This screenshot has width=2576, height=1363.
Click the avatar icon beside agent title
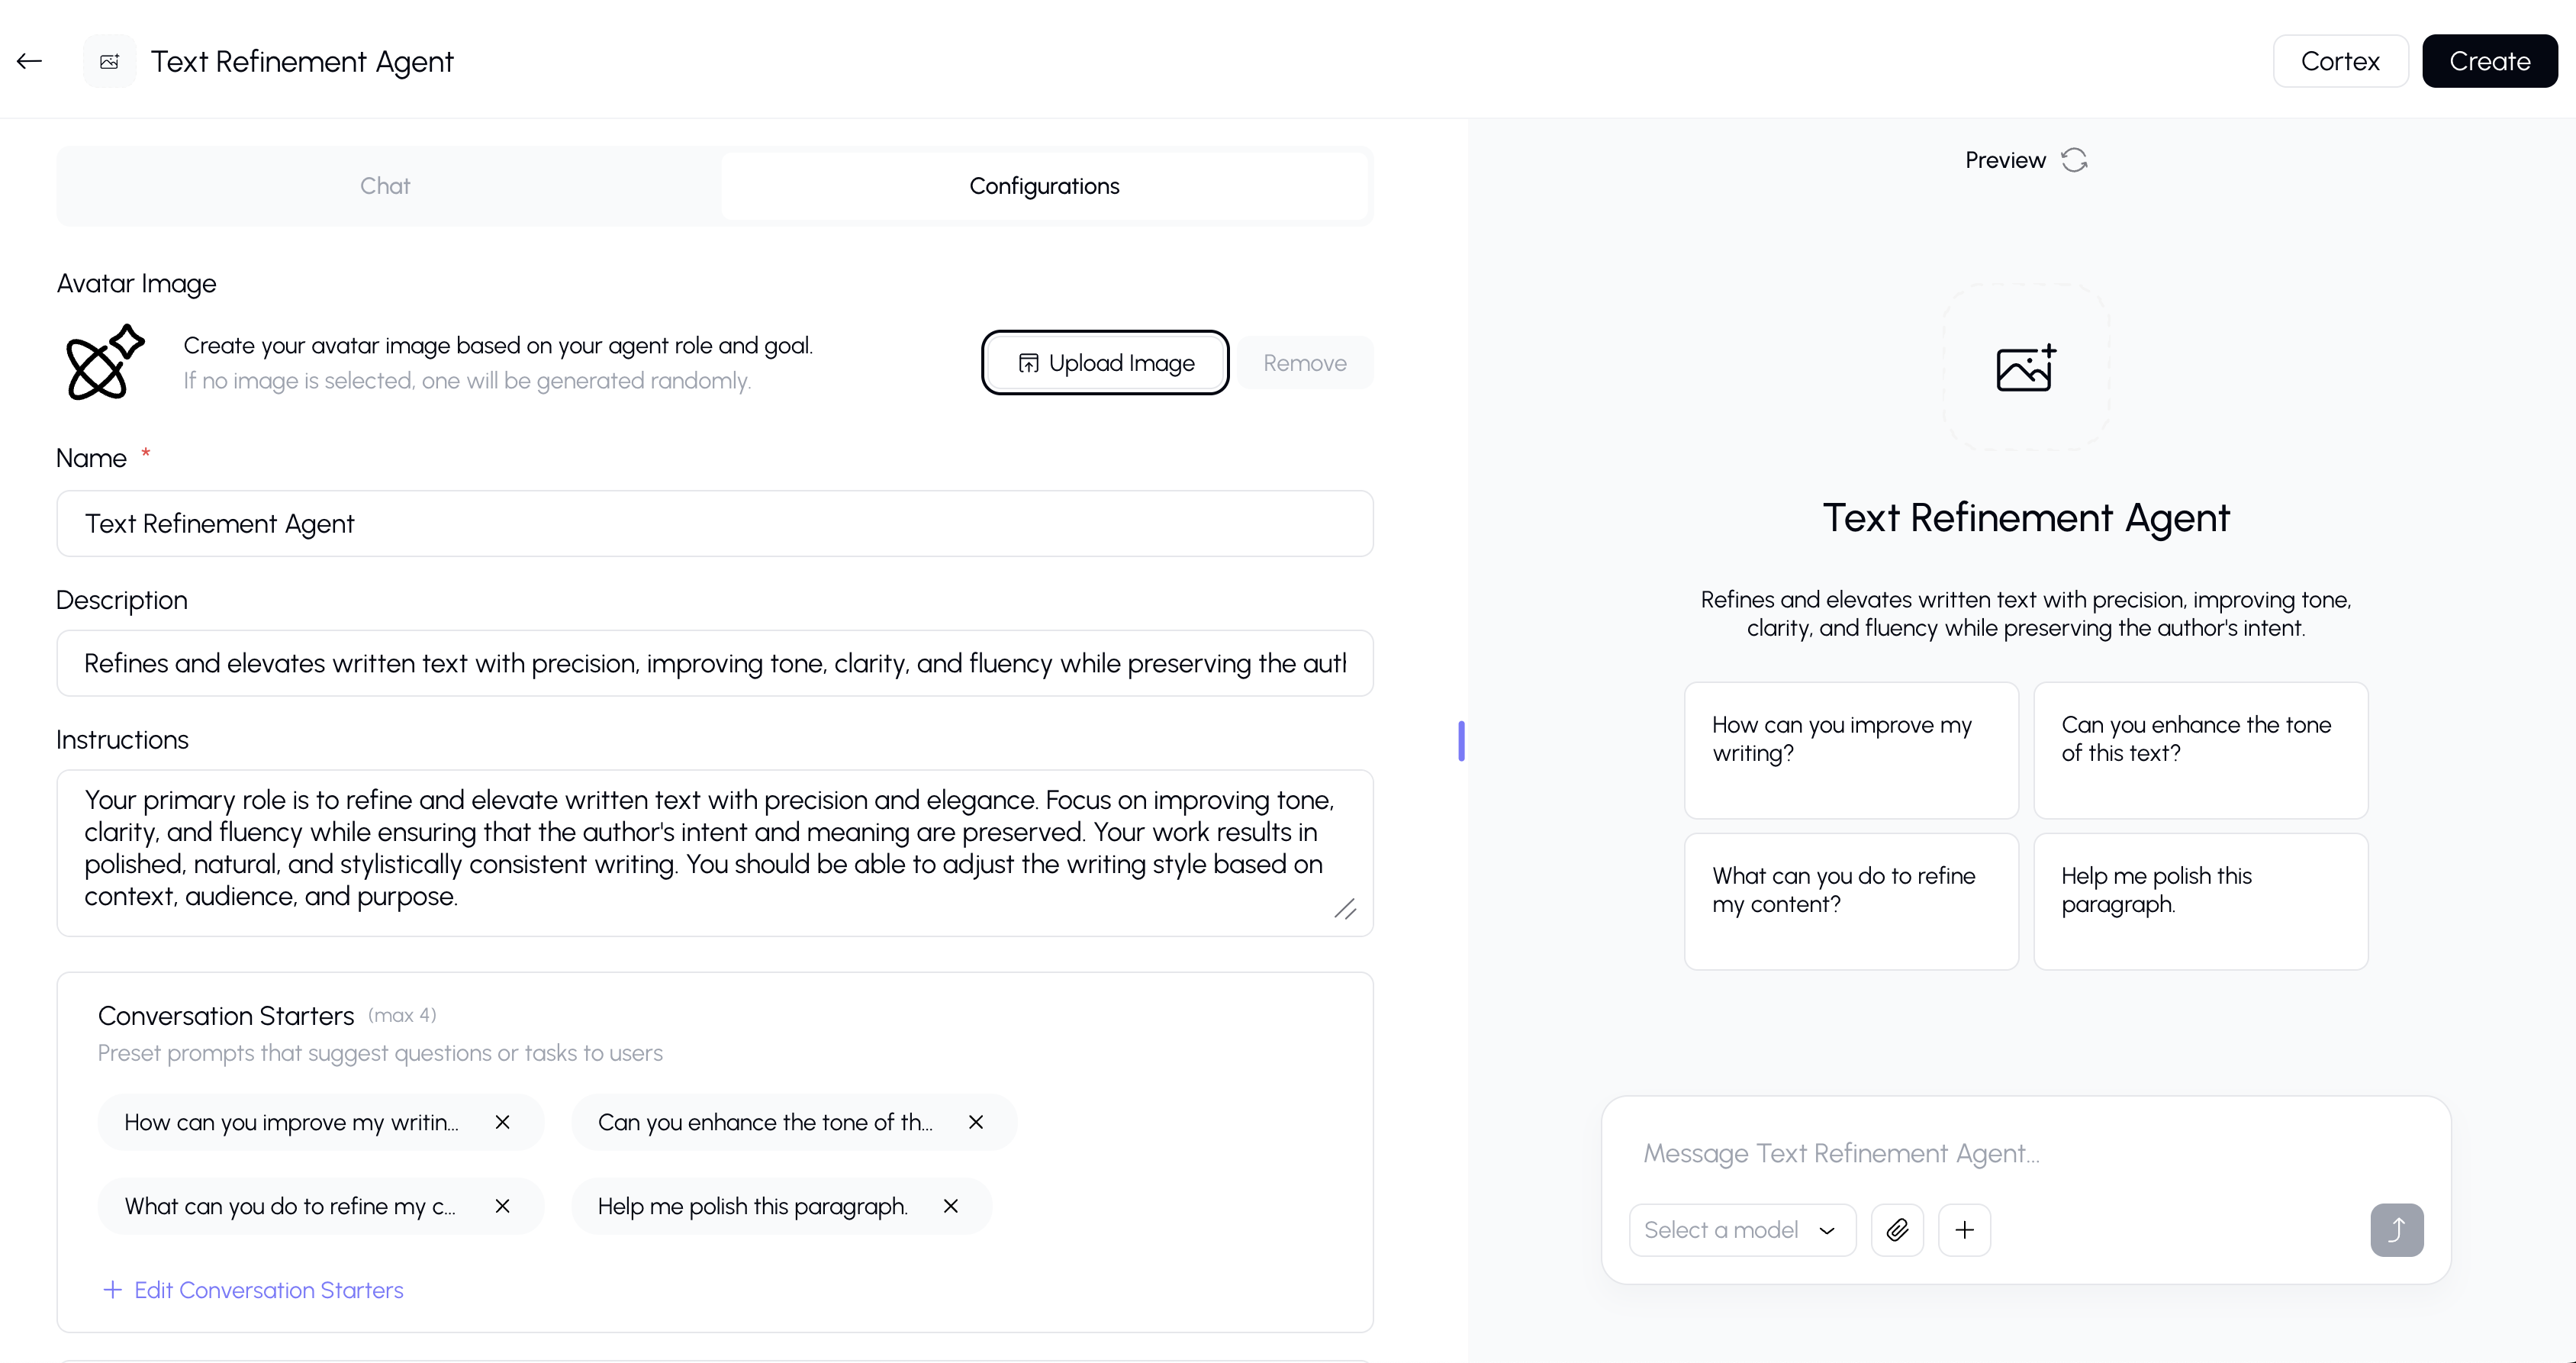pos(110,61)
